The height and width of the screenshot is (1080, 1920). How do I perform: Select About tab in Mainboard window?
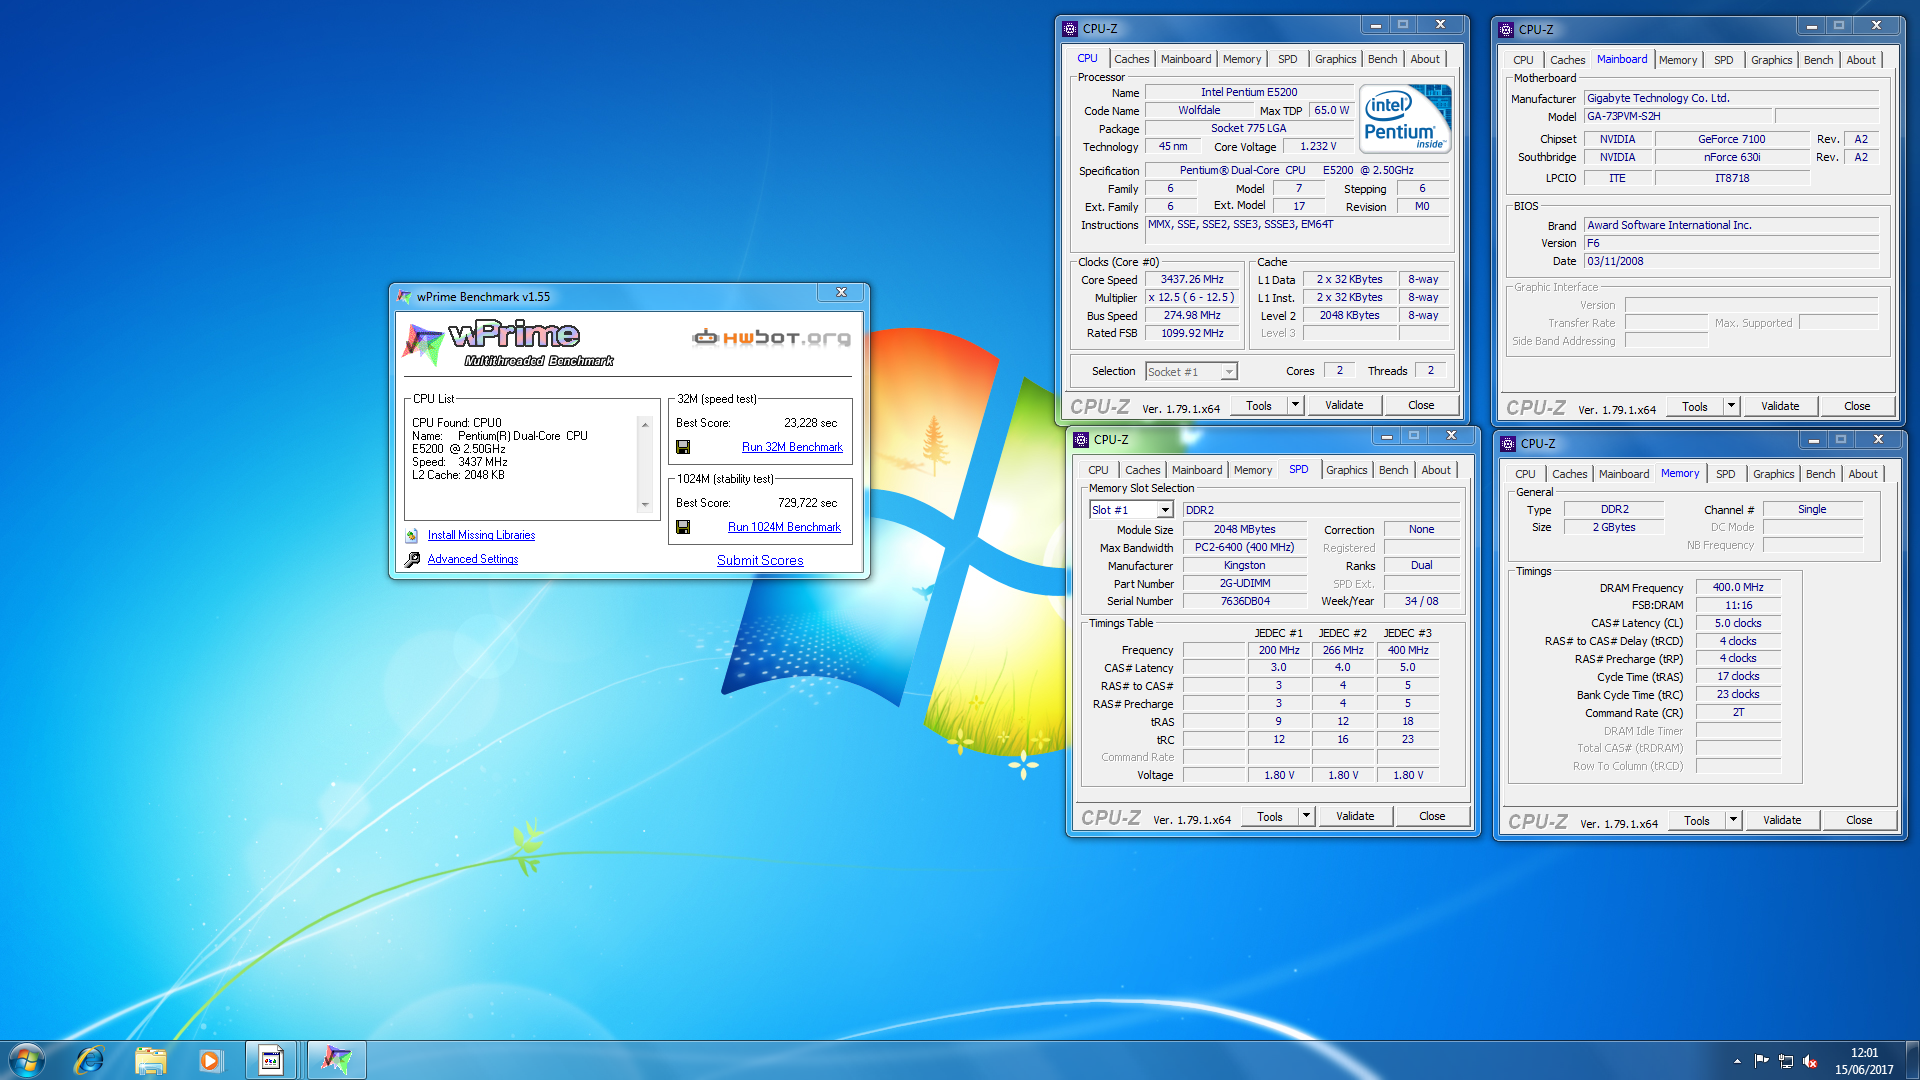pos(1861,60)
